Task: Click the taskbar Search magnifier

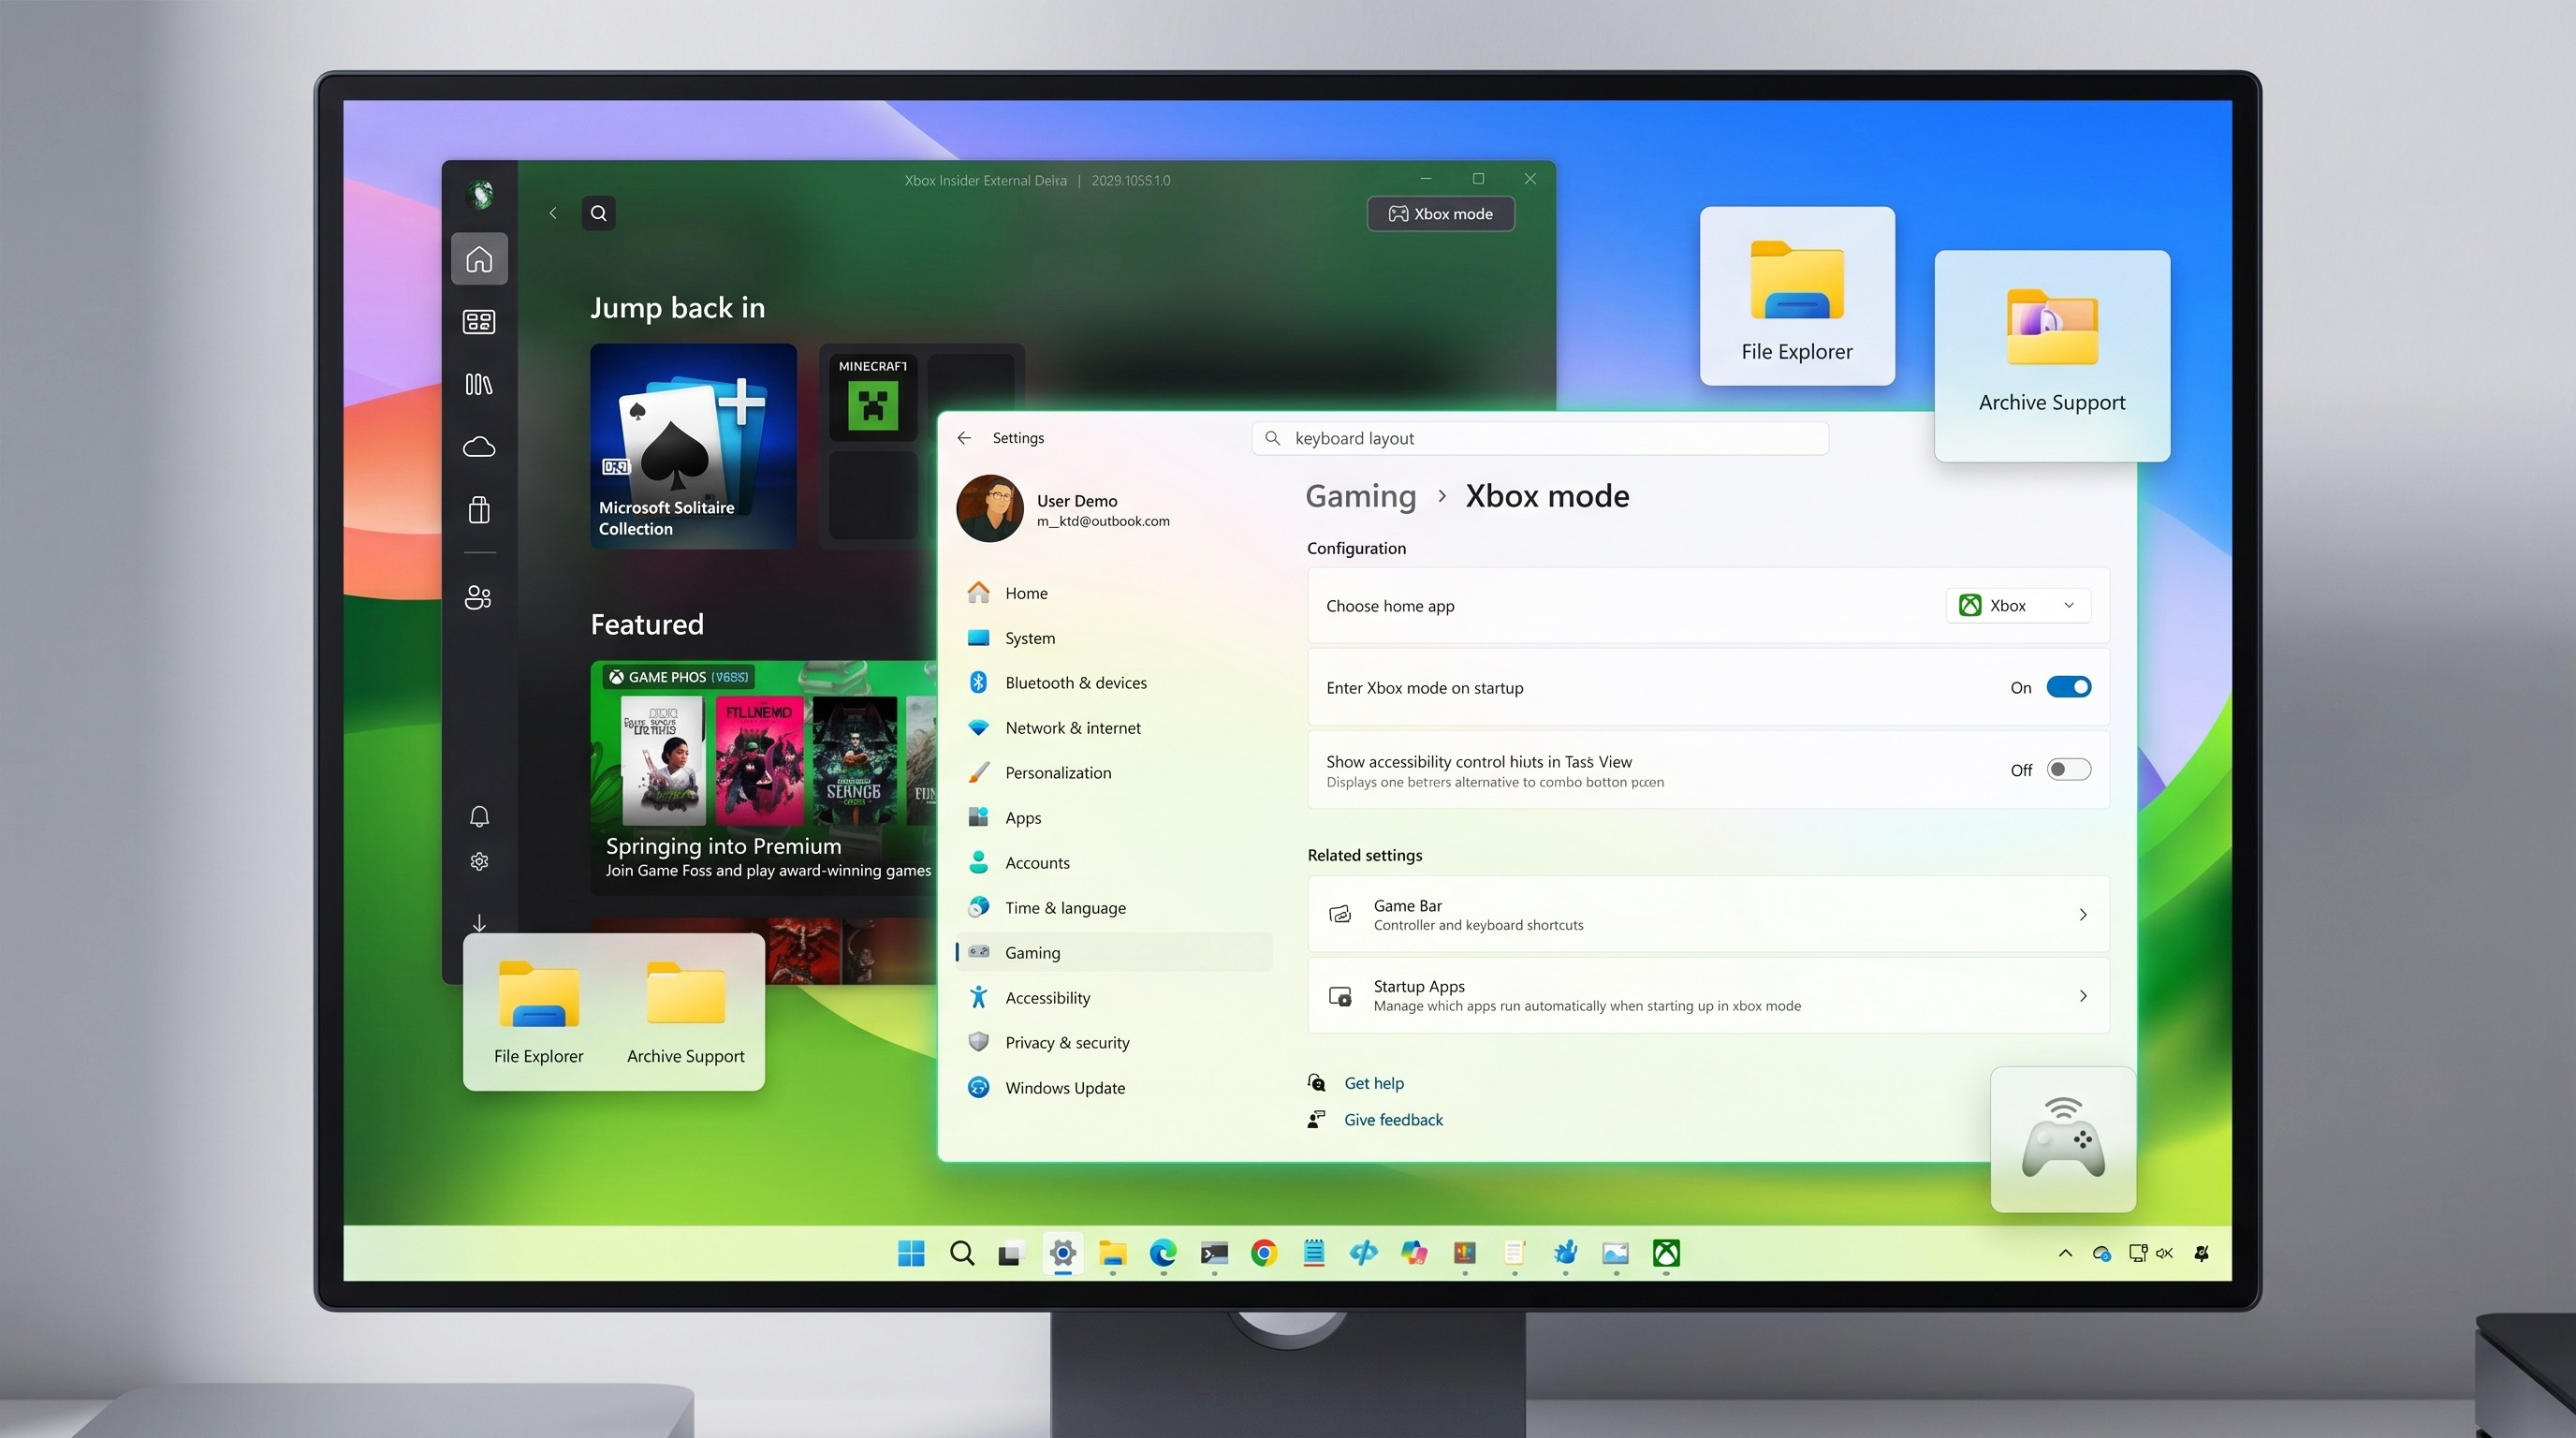Action: [x=962, y=1253]
